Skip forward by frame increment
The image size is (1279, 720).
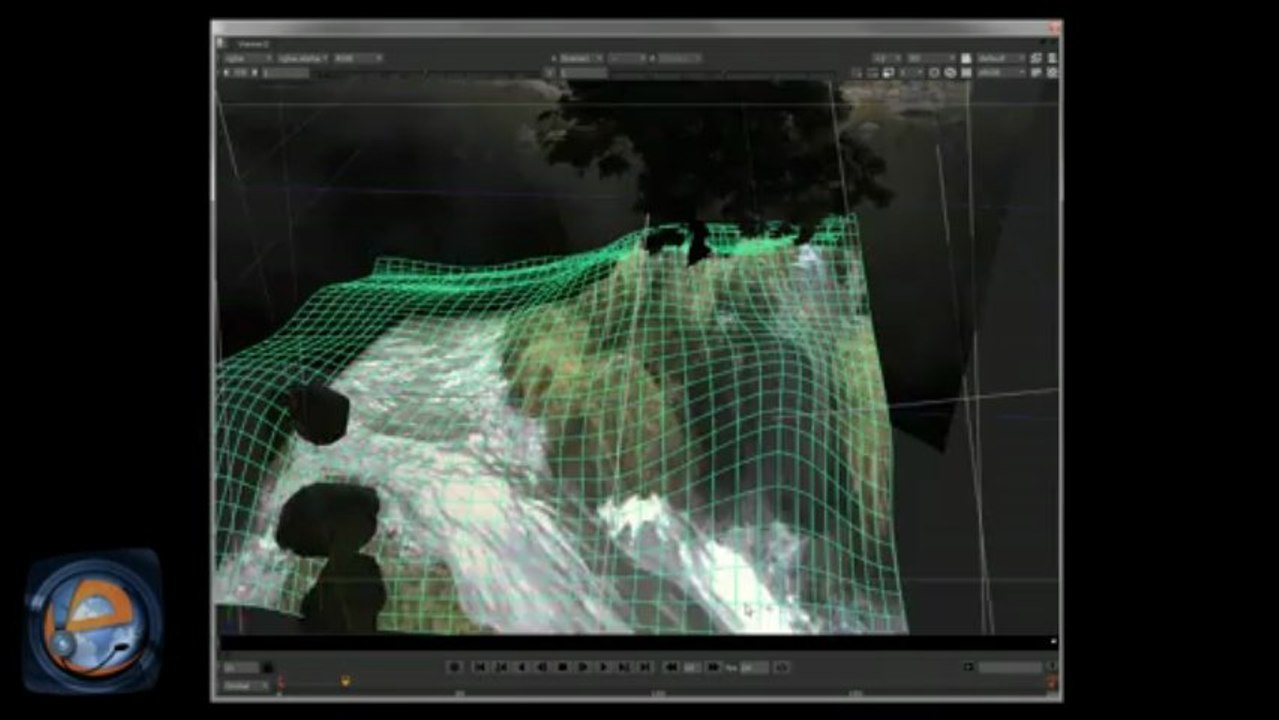(713, 667)
